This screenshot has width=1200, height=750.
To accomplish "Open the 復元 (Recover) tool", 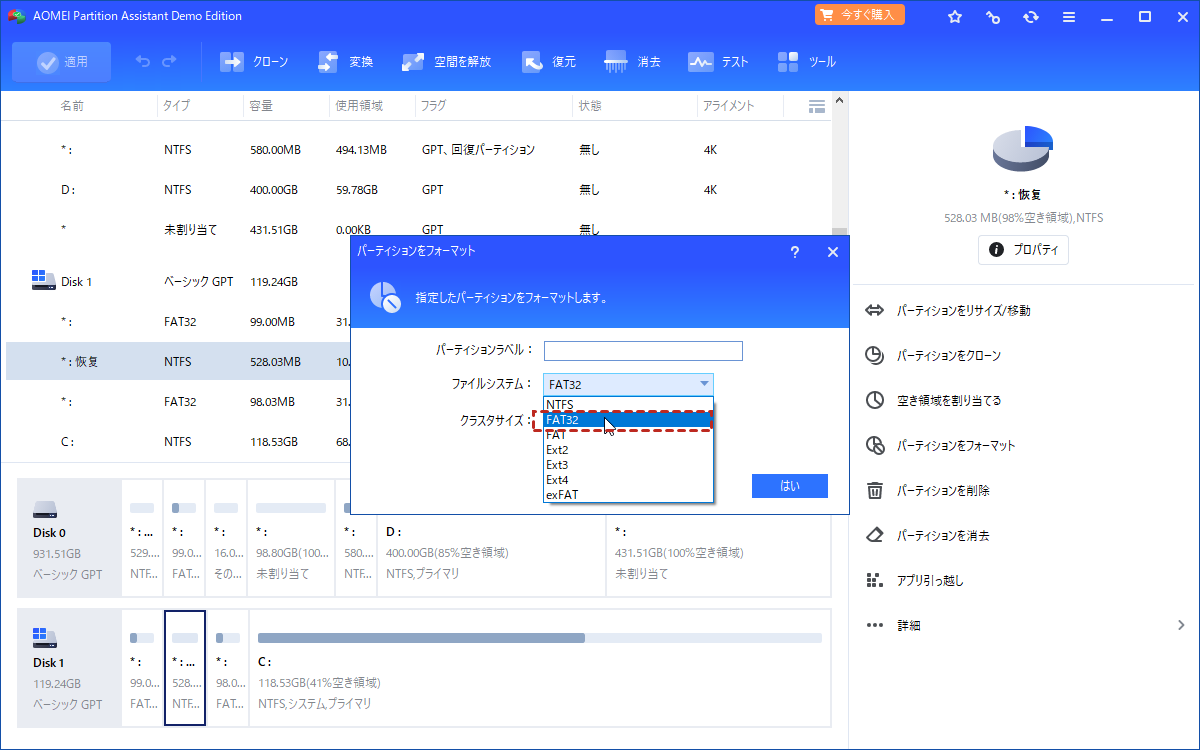I will point(532,62).
